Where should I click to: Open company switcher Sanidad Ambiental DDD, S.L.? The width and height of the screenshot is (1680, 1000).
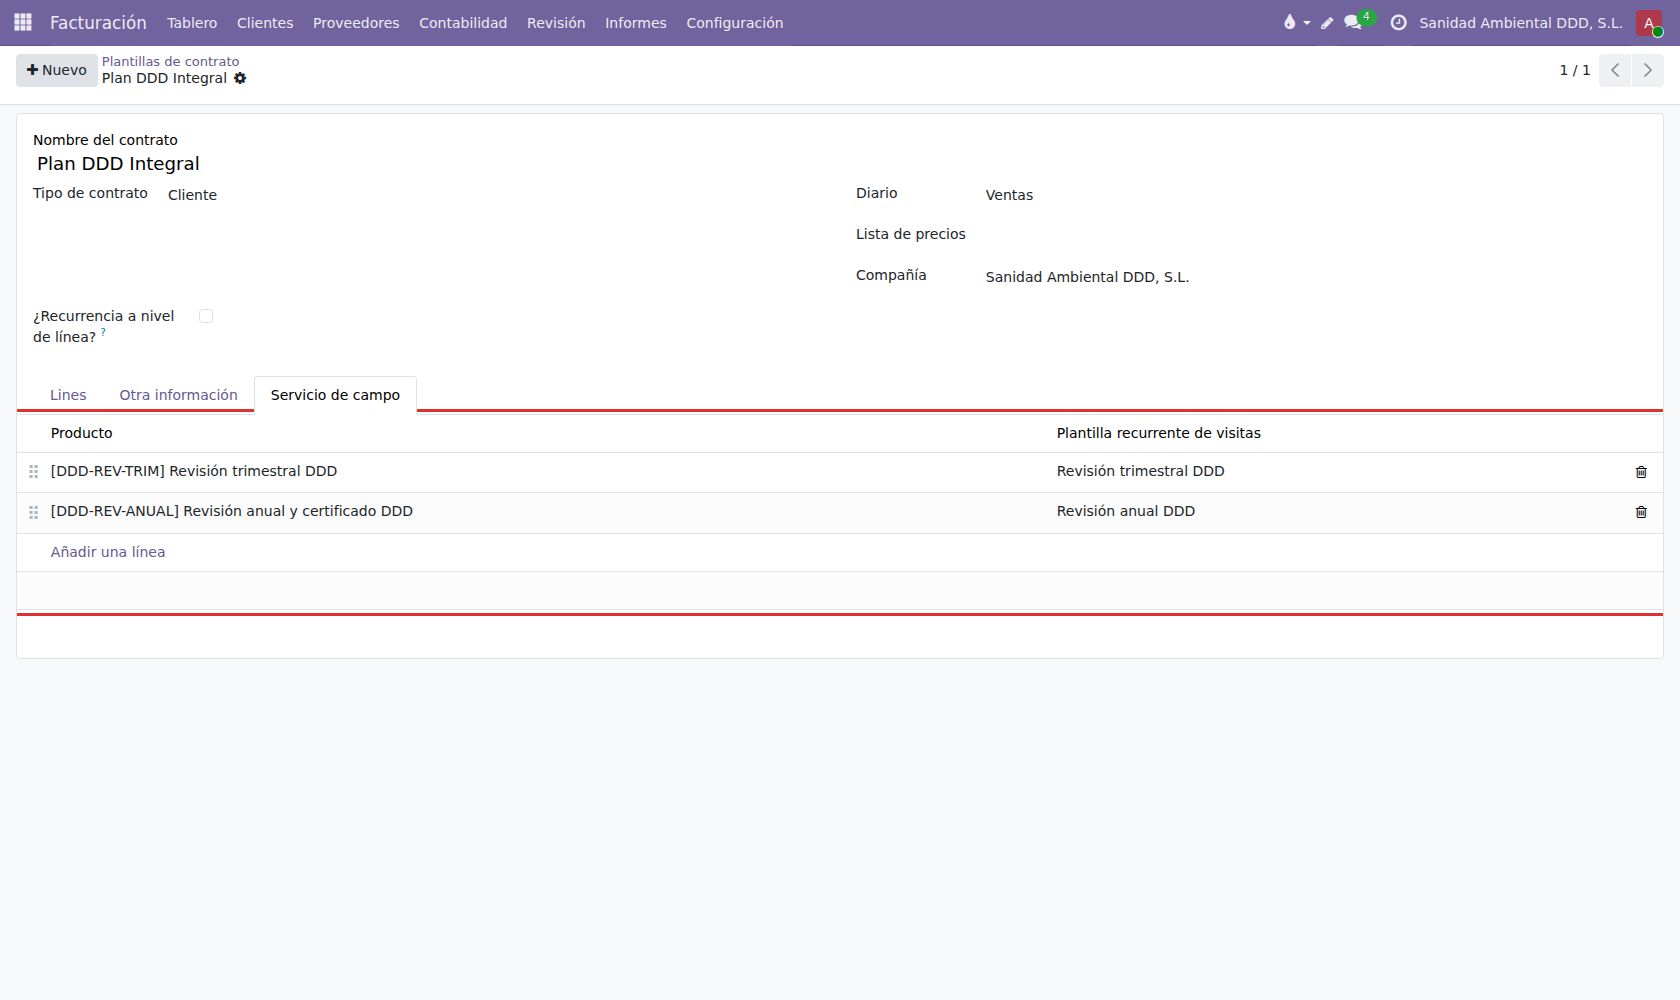[1520, 23]
